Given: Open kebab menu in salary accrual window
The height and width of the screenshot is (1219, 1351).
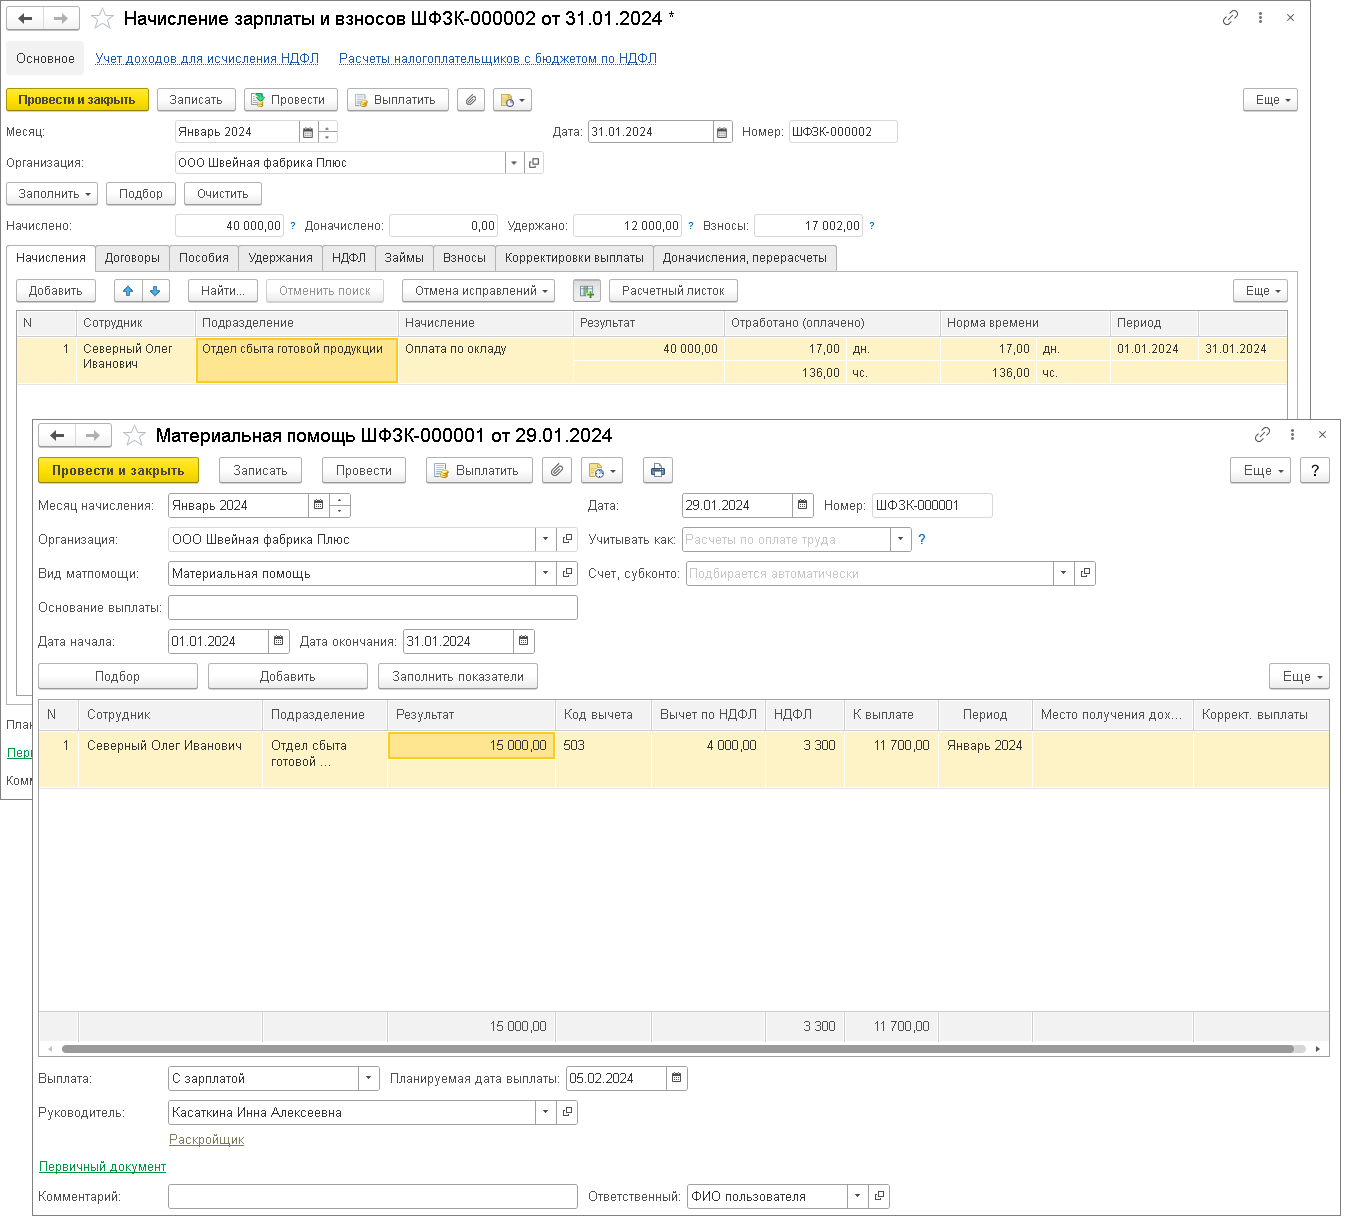Looking at the screenshot, I should [x=1260, y=17].
